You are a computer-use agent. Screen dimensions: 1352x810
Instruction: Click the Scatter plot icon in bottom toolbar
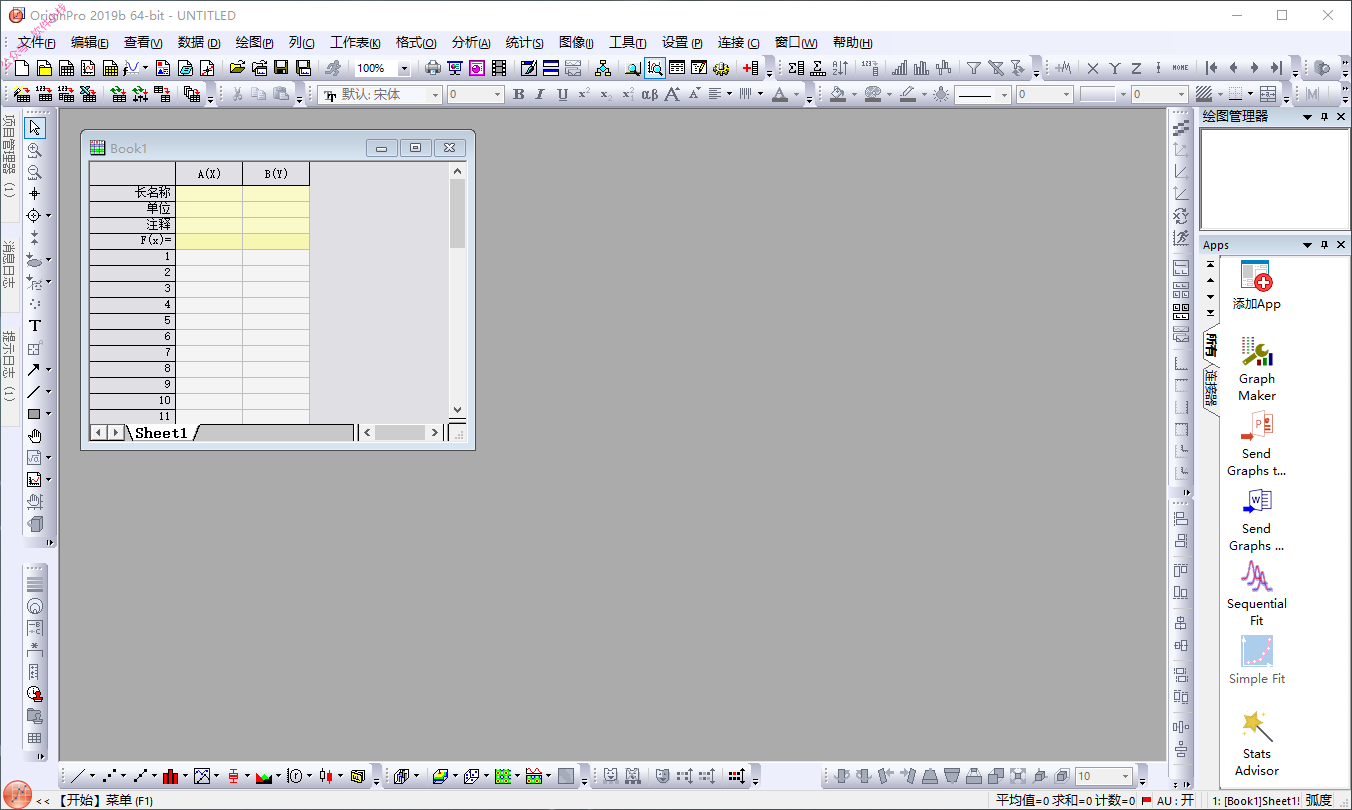tap(109, 776)
